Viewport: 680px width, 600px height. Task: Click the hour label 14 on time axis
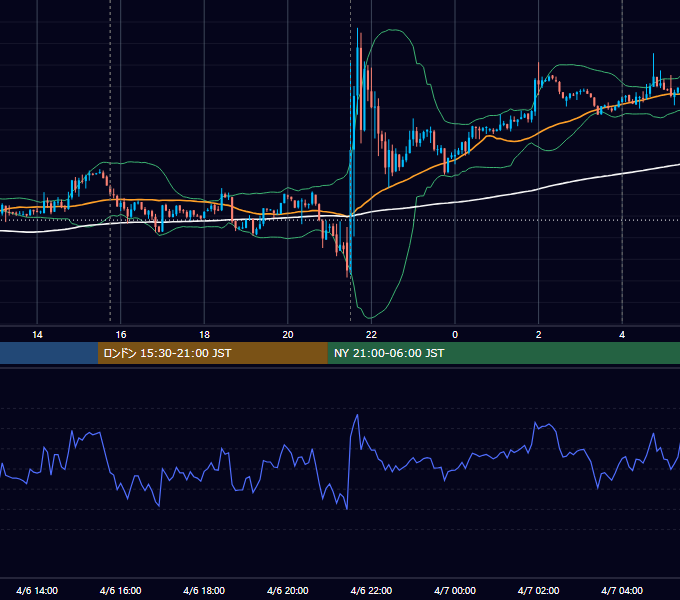pyautogui.click(x=37, y=335)
